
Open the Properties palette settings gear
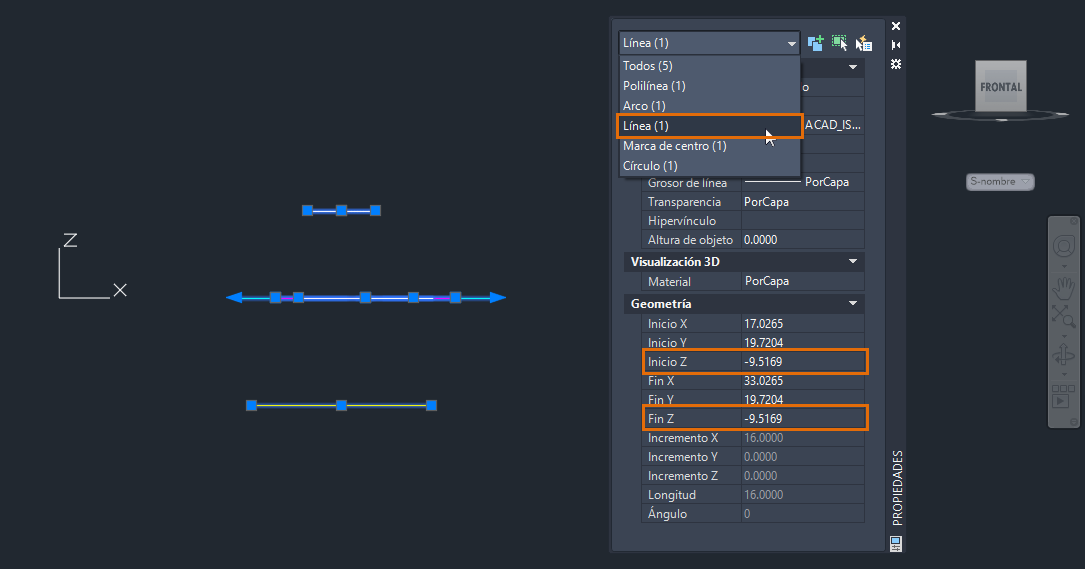896,64
